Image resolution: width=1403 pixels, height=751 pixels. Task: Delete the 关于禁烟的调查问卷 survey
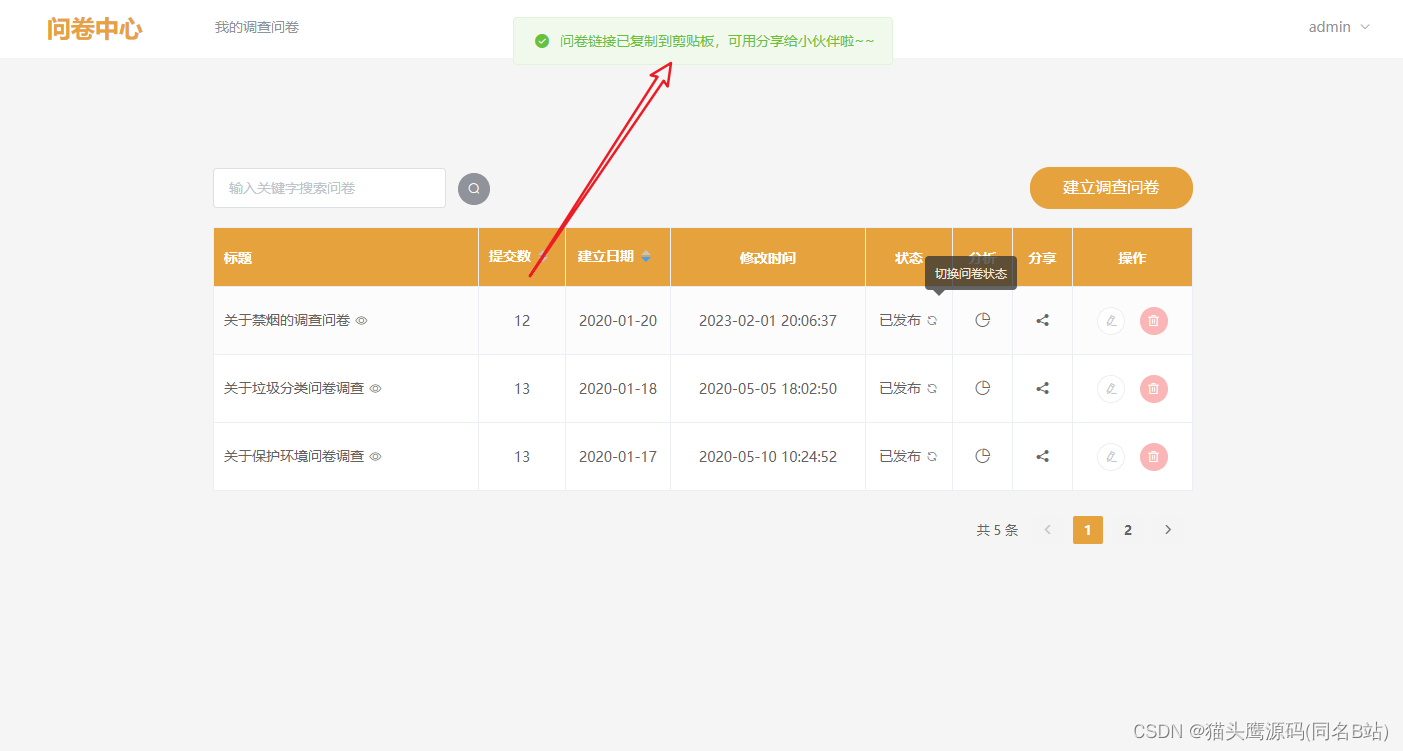point(1154,321)
